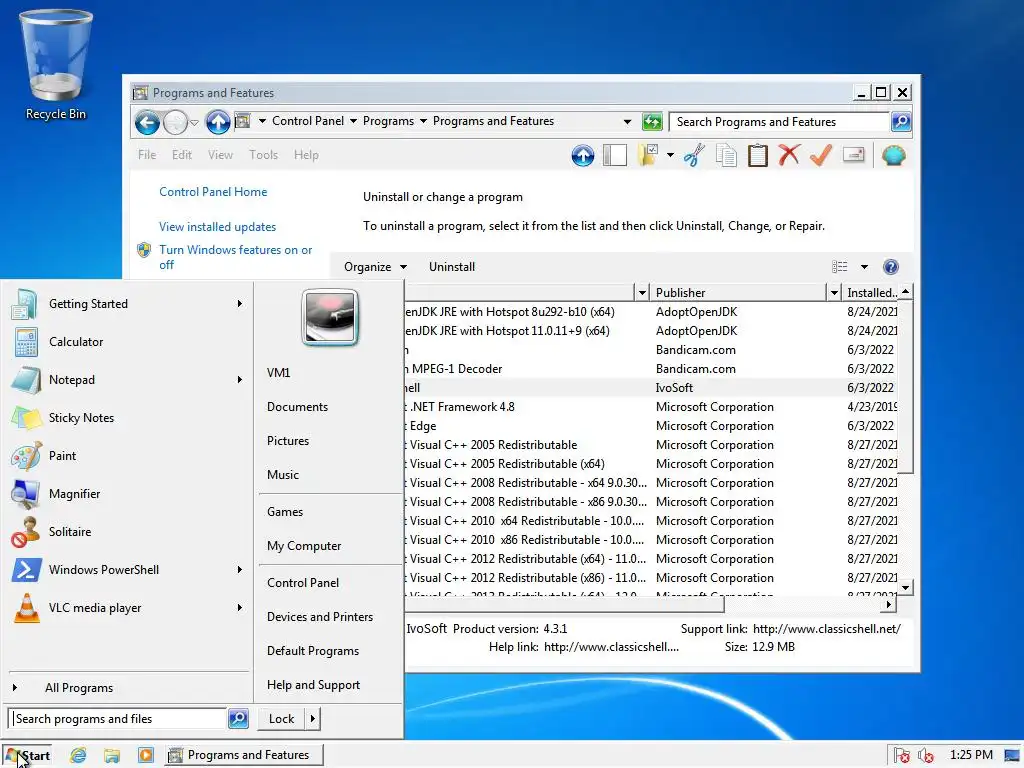Expand the VLC media player submenu arrow
The height and width of the screenshot is (768, 1024).
pos(240,607)
